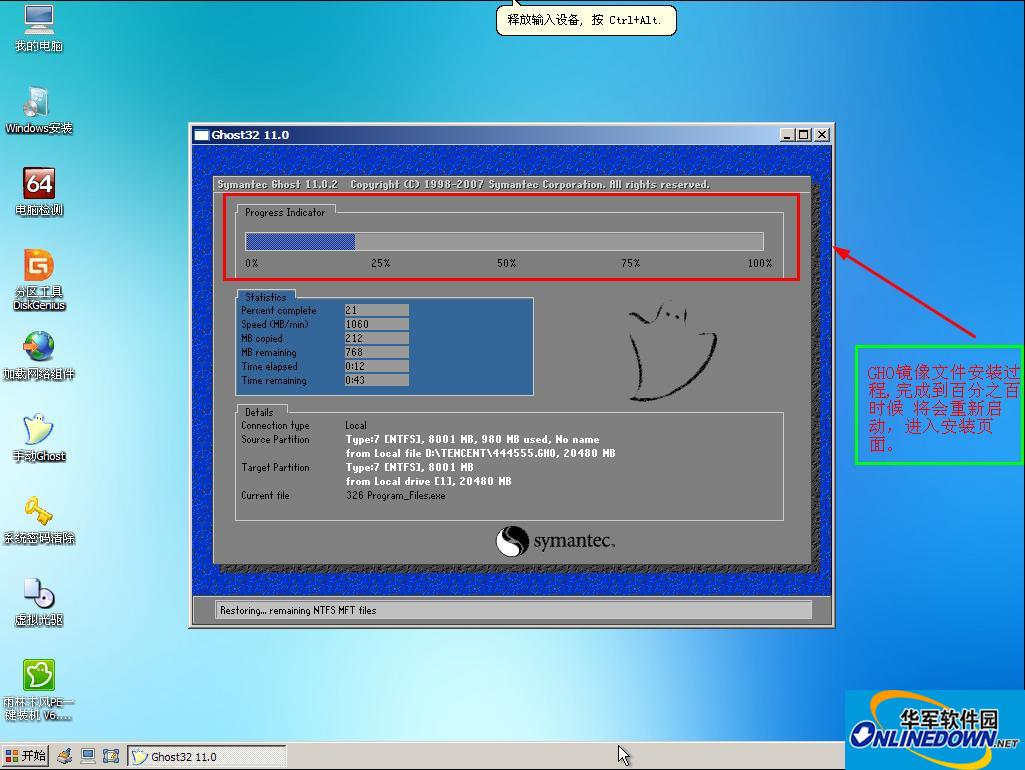Open the 我的电脑 desktop icon
The height and width of the screenshot is (770, 1025).
39,28
